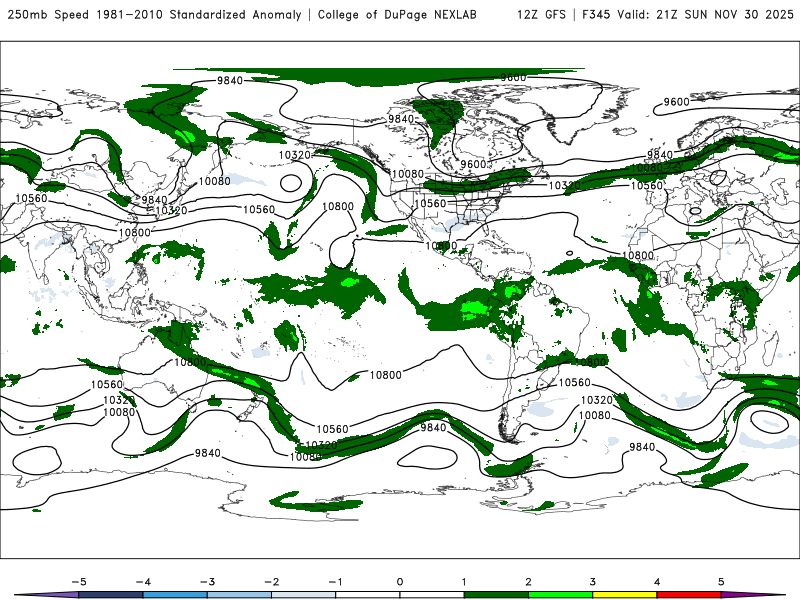Click the '4' colorbar tick label
Viewport: 800px width, 600px height.
point(657,582)
